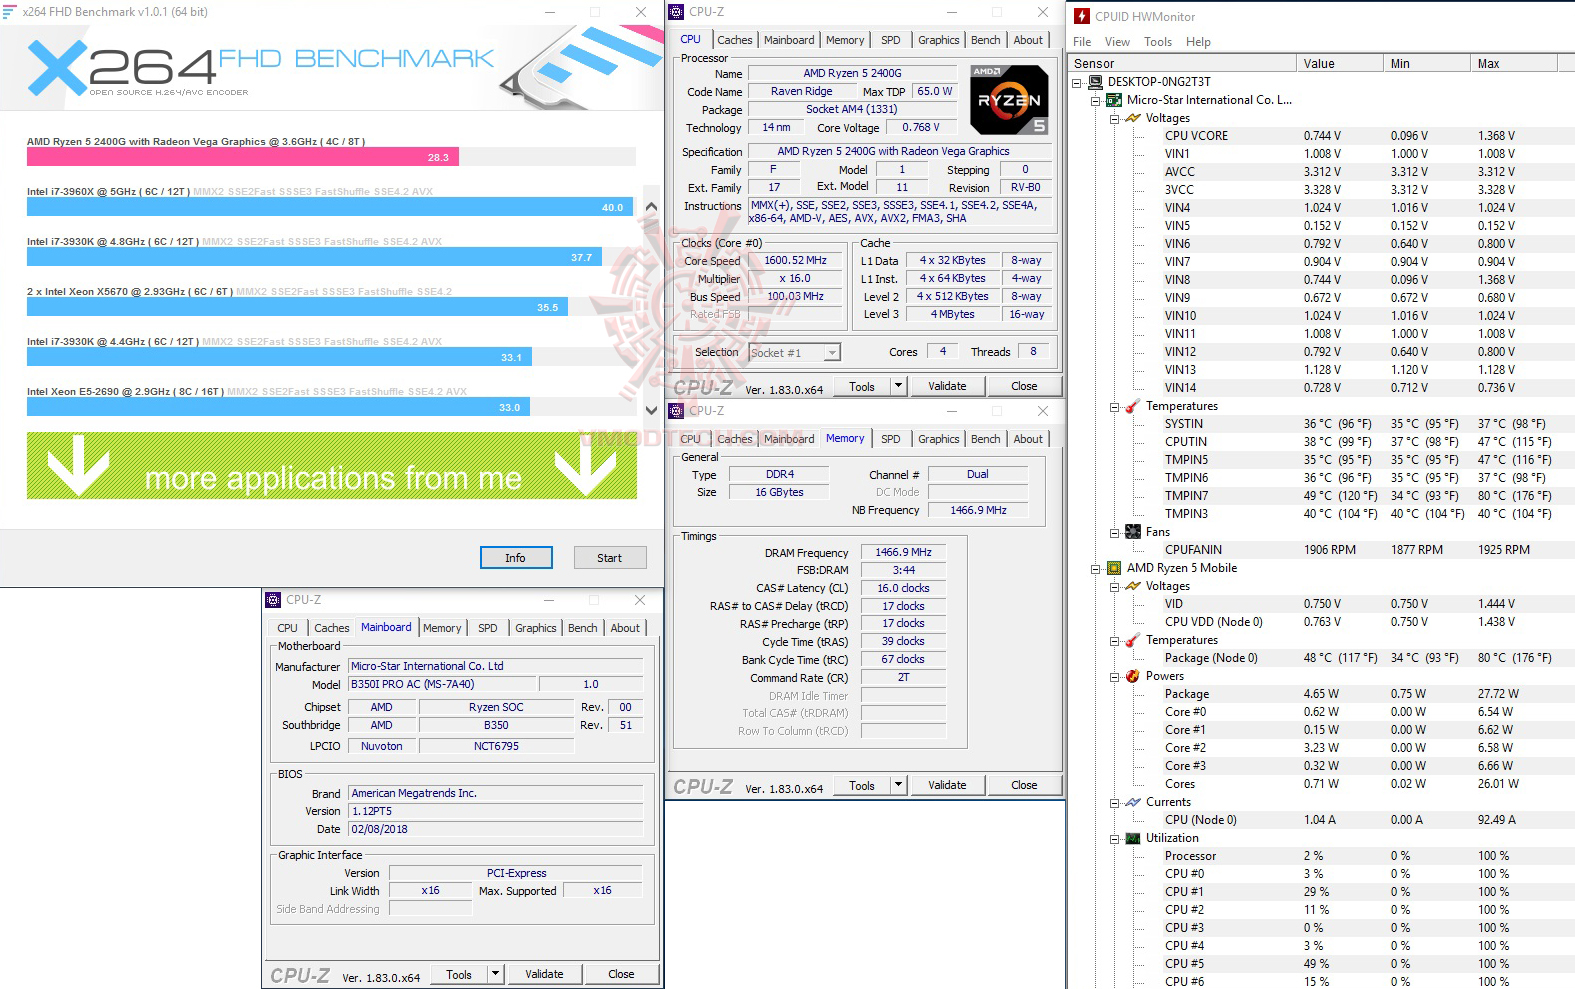Open Tools dropdown arrow in CPU-Z Mainboard window
Viewport: 1575px width, 989px height.
495,974
